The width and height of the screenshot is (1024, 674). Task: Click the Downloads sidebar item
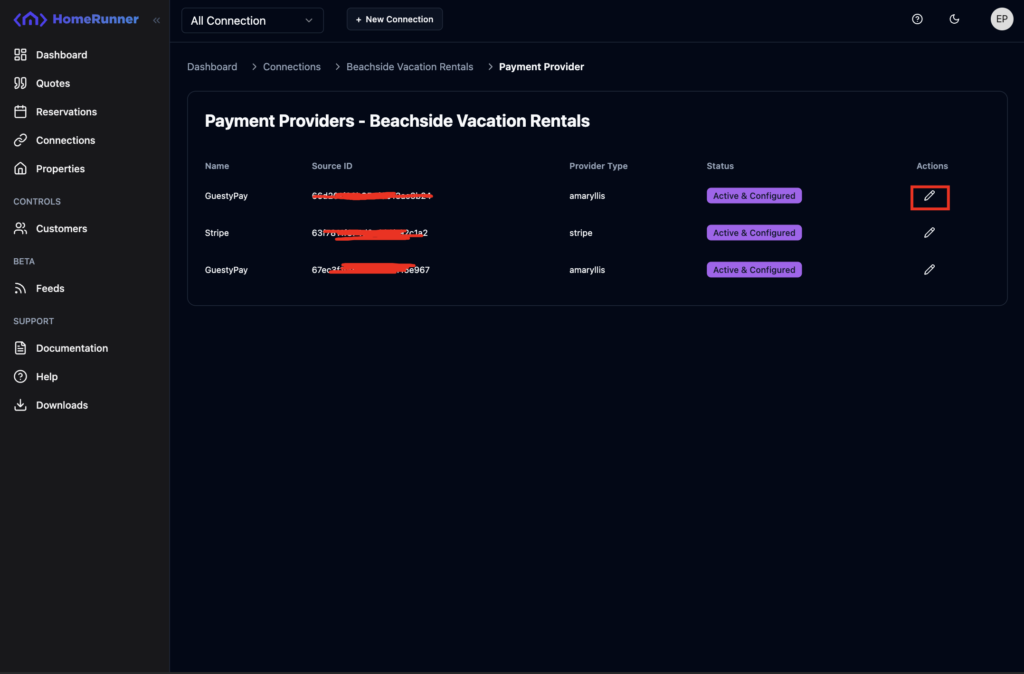click(61, 405)
